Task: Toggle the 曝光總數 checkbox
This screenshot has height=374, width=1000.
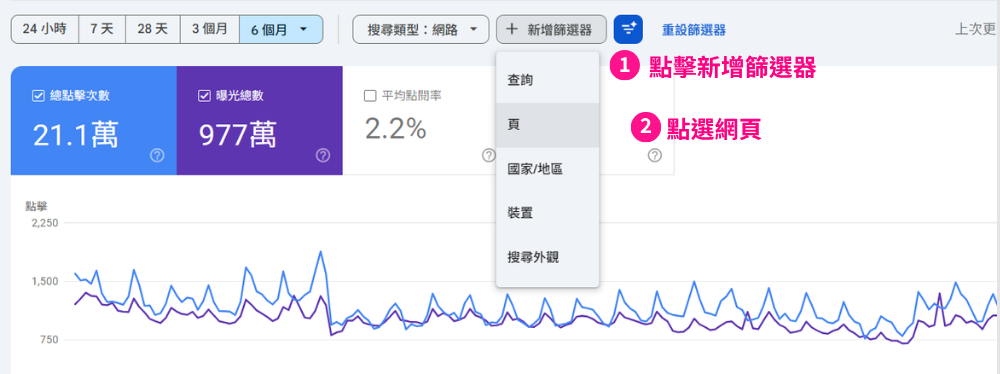Action: point(205,96)
